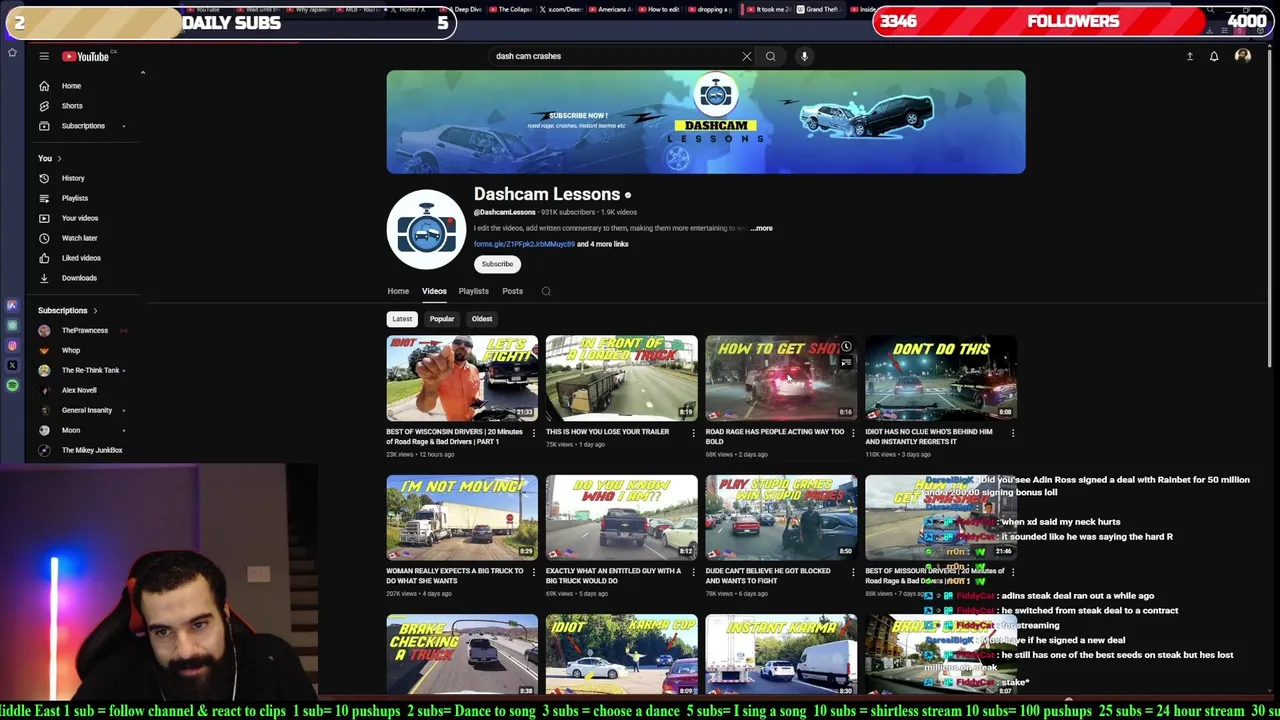The width and height of the screenshot is (1280, 720).
Task: Click the magnifier search button
Action: coord(770,56)
